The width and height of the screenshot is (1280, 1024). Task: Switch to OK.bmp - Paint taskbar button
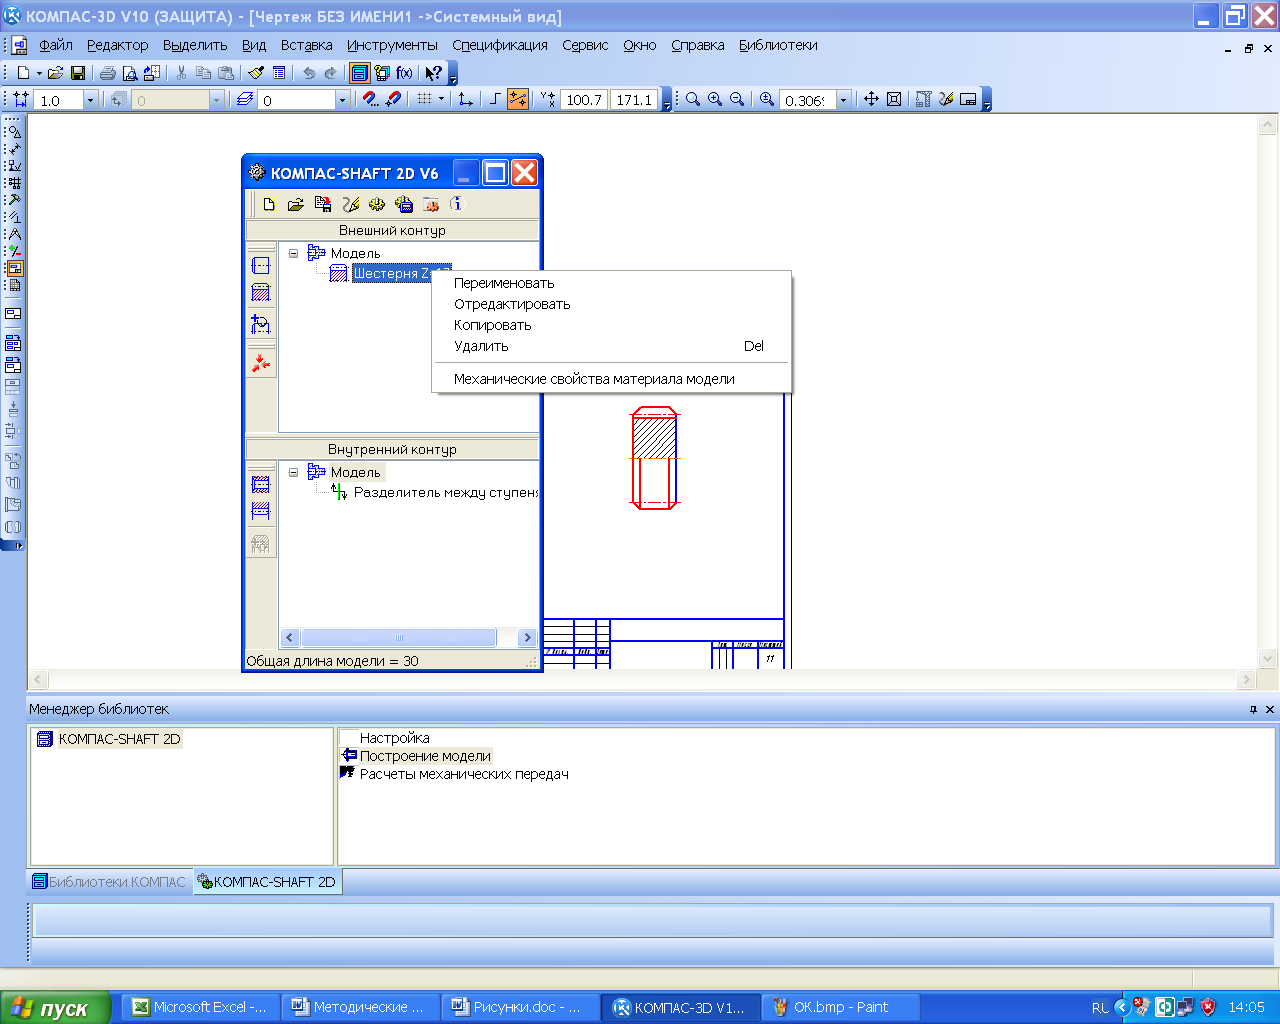click(841, 1007)
